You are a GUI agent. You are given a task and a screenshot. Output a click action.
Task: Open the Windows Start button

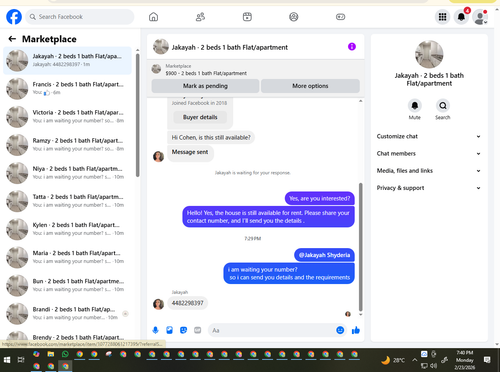coord(7,360)
